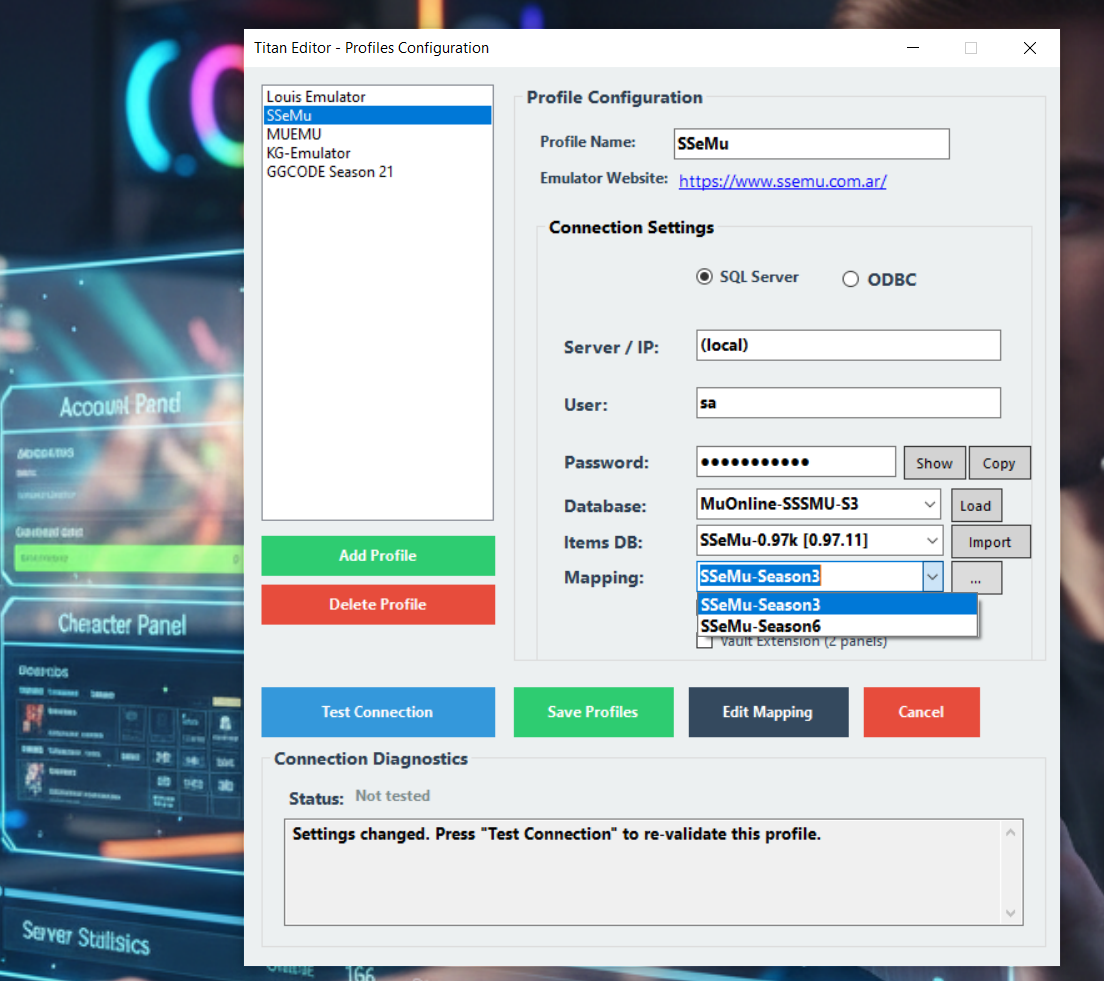Click the Server / IP input field
This screenshot has width=1104, height=981.
(x=848, y=344)
